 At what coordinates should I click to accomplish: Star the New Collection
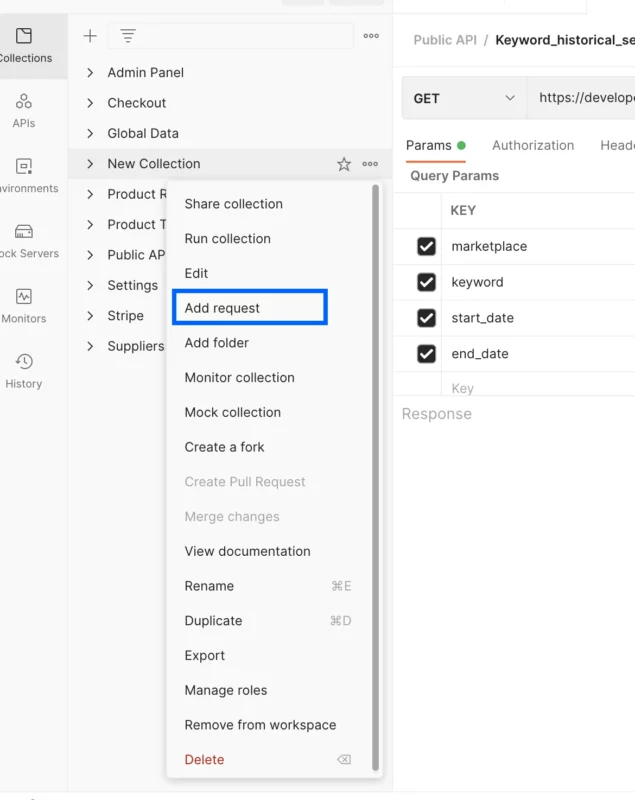tap(344, 164)
